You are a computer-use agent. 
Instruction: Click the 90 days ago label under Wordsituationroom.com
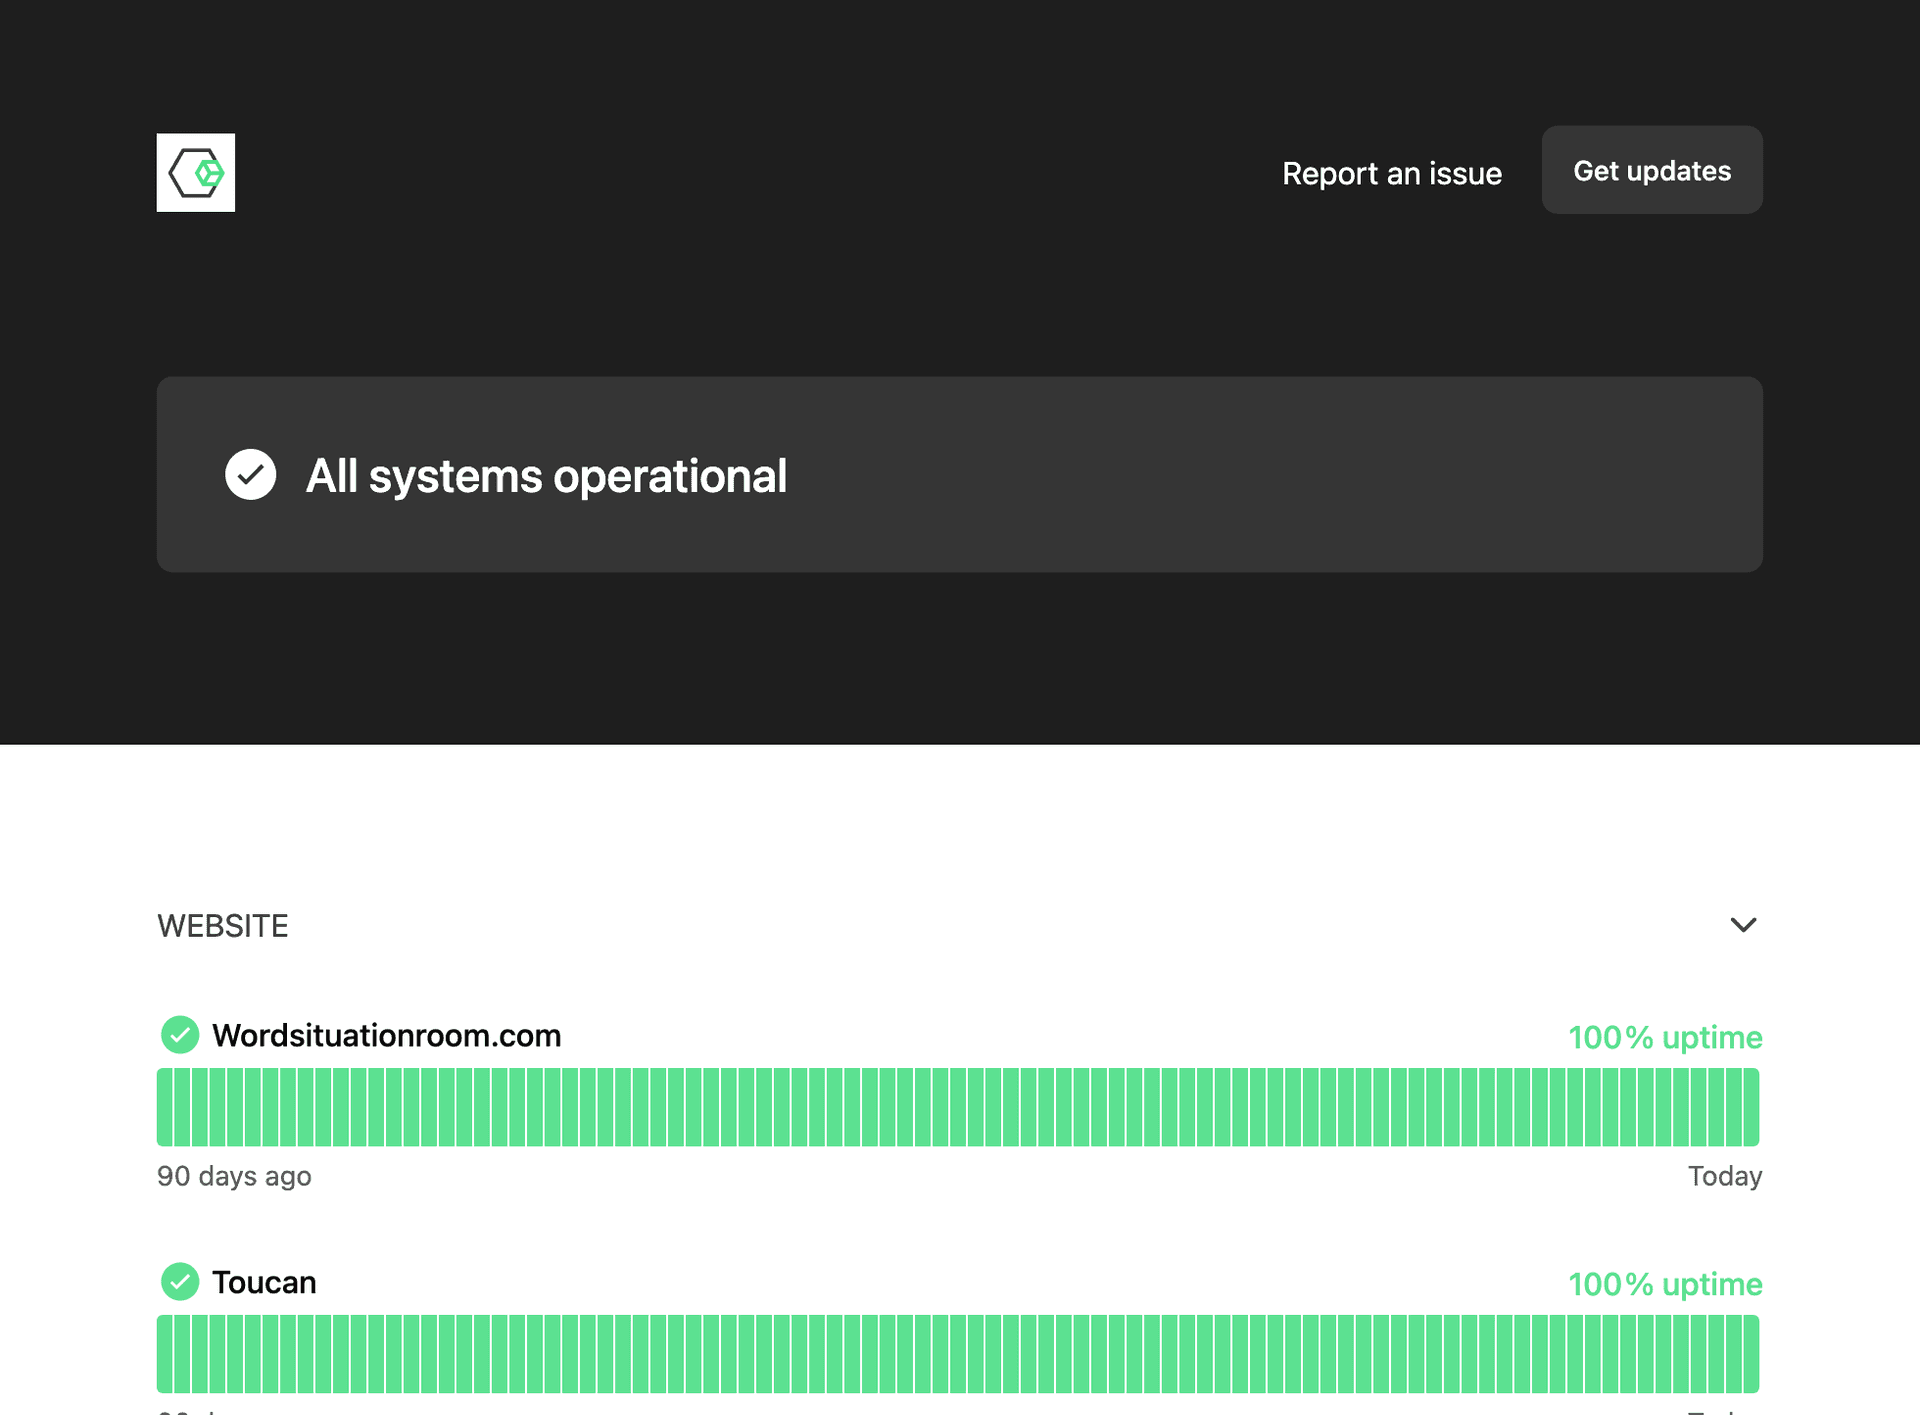234,1176
